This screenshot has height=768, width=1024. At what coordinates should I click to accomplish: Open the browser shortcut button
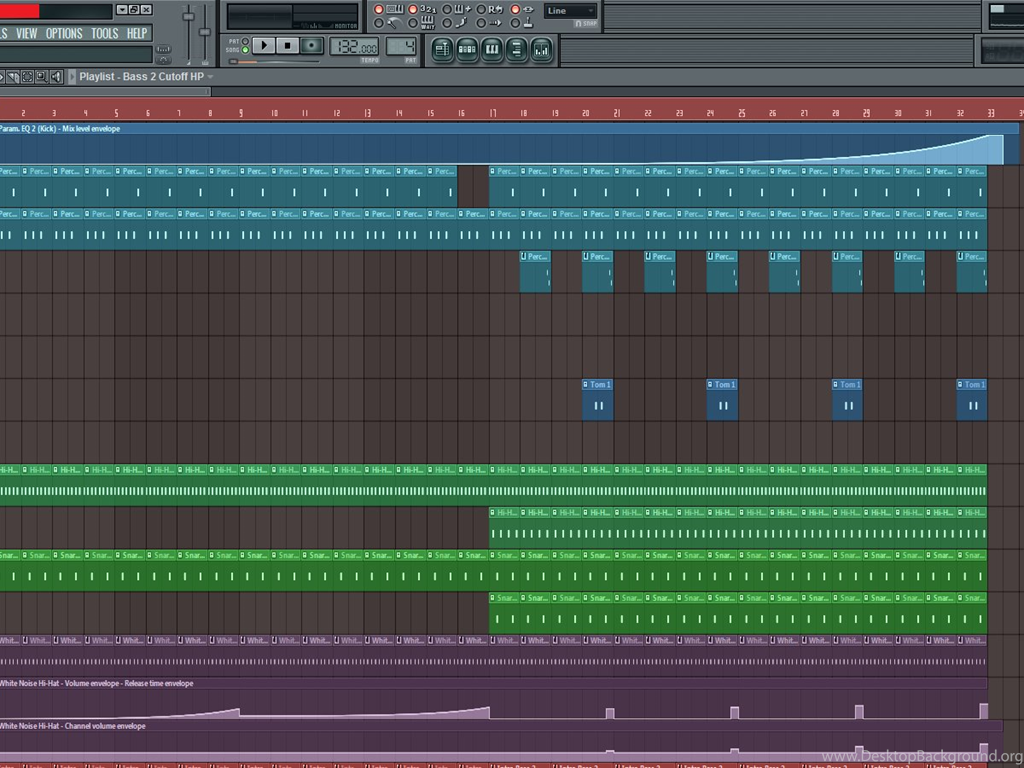[x=516, y=49]
